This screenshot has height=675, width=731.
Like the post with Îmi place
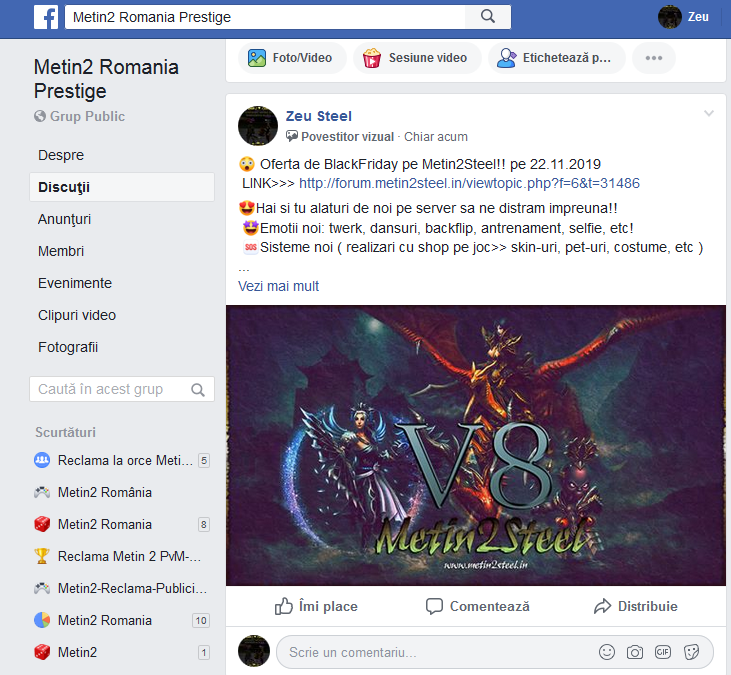click(x=316, y=606)
